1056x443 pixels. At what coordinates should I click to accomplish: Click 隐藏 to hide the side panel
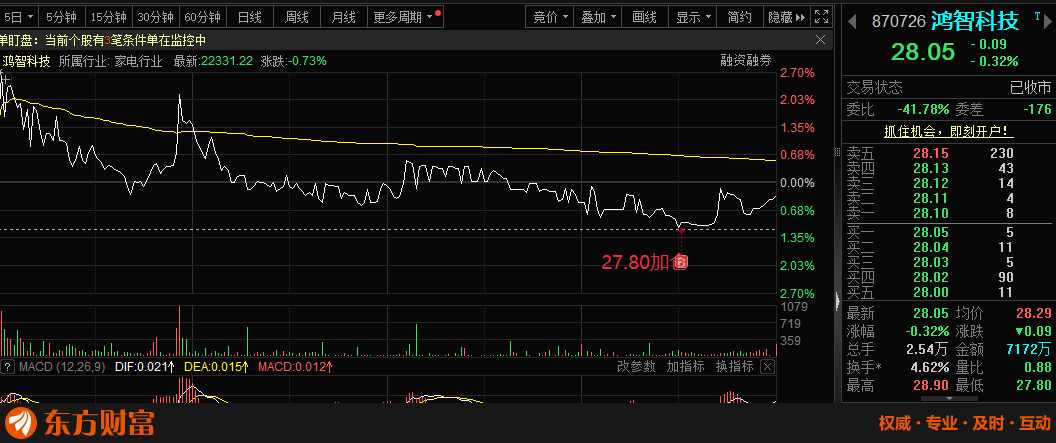(787, 18)
